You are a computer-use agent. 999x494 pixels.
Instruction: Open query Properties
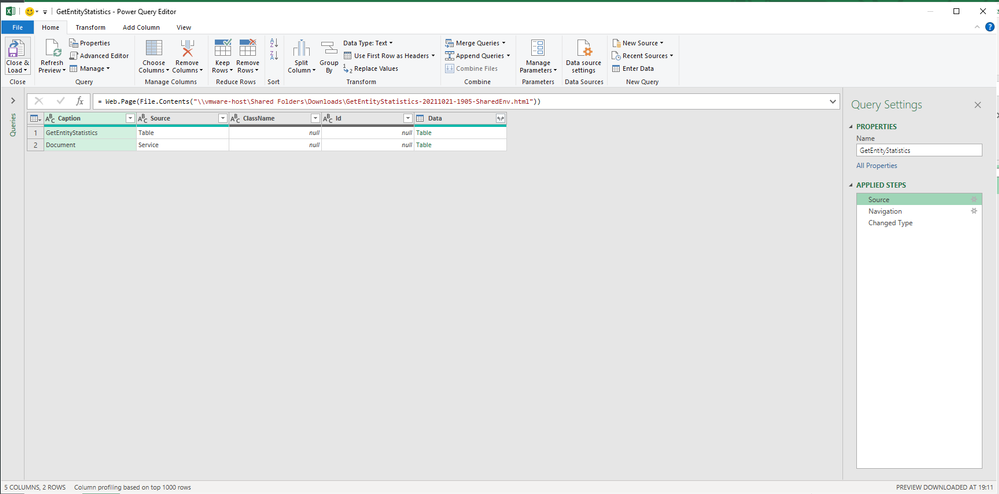pos(90,43)
